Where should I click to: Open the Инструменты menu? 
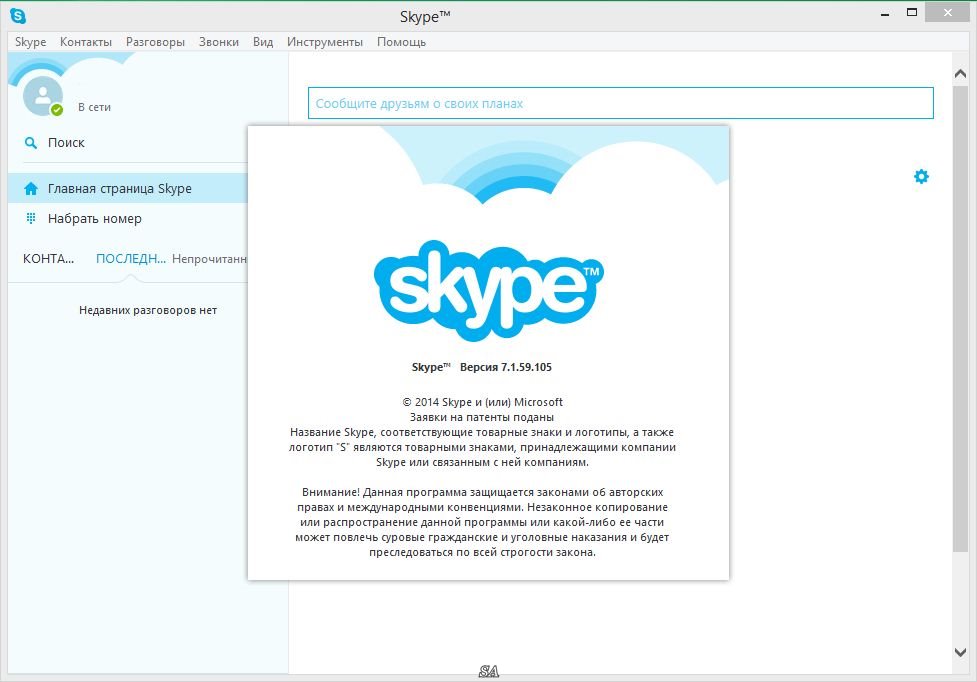point(325,42)
